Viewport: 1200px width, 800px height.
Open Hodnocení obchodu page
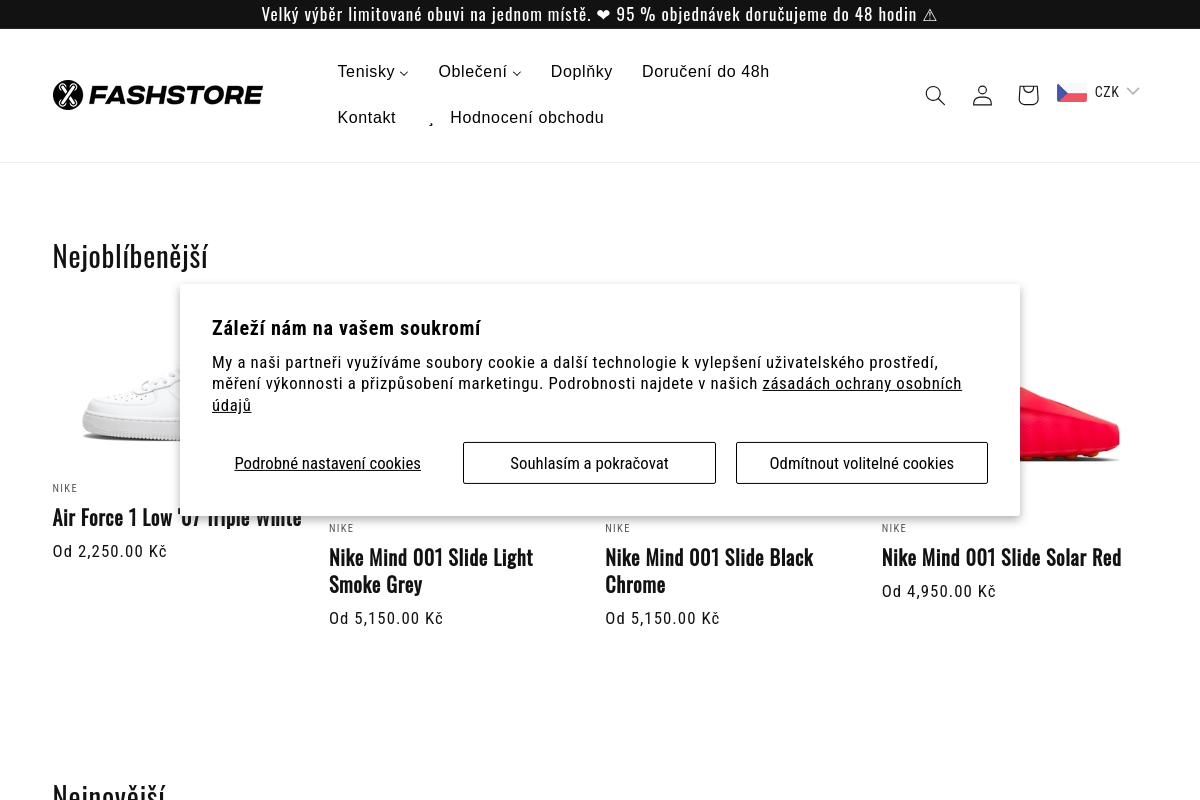pyautogui.click(x=527, y=118)
